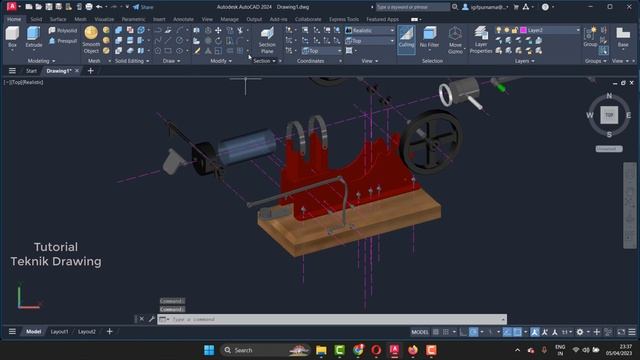Click the Polysolid tool
Screen dimensions: 640x360
pos(63,31)
